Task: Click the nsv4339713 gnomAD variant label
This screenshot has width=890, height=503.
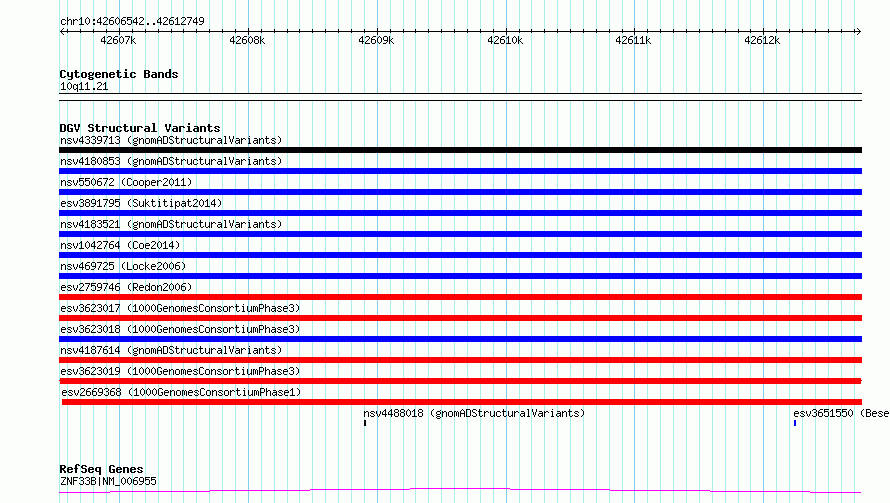Action: click(x=171, y=140)
